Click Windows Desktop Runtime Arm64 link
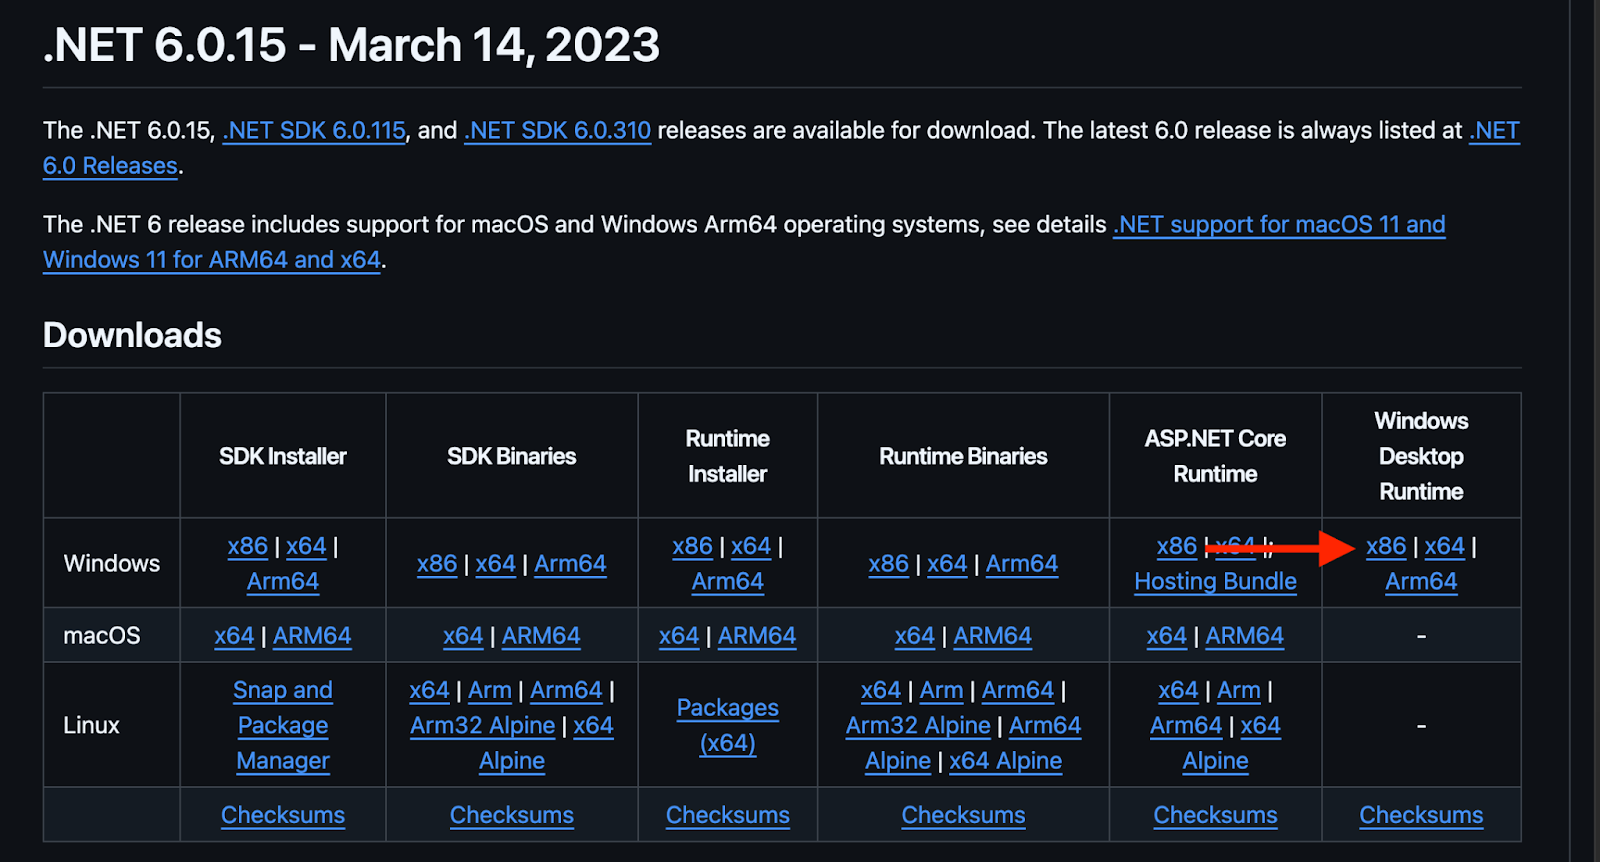 [1421, 581]
